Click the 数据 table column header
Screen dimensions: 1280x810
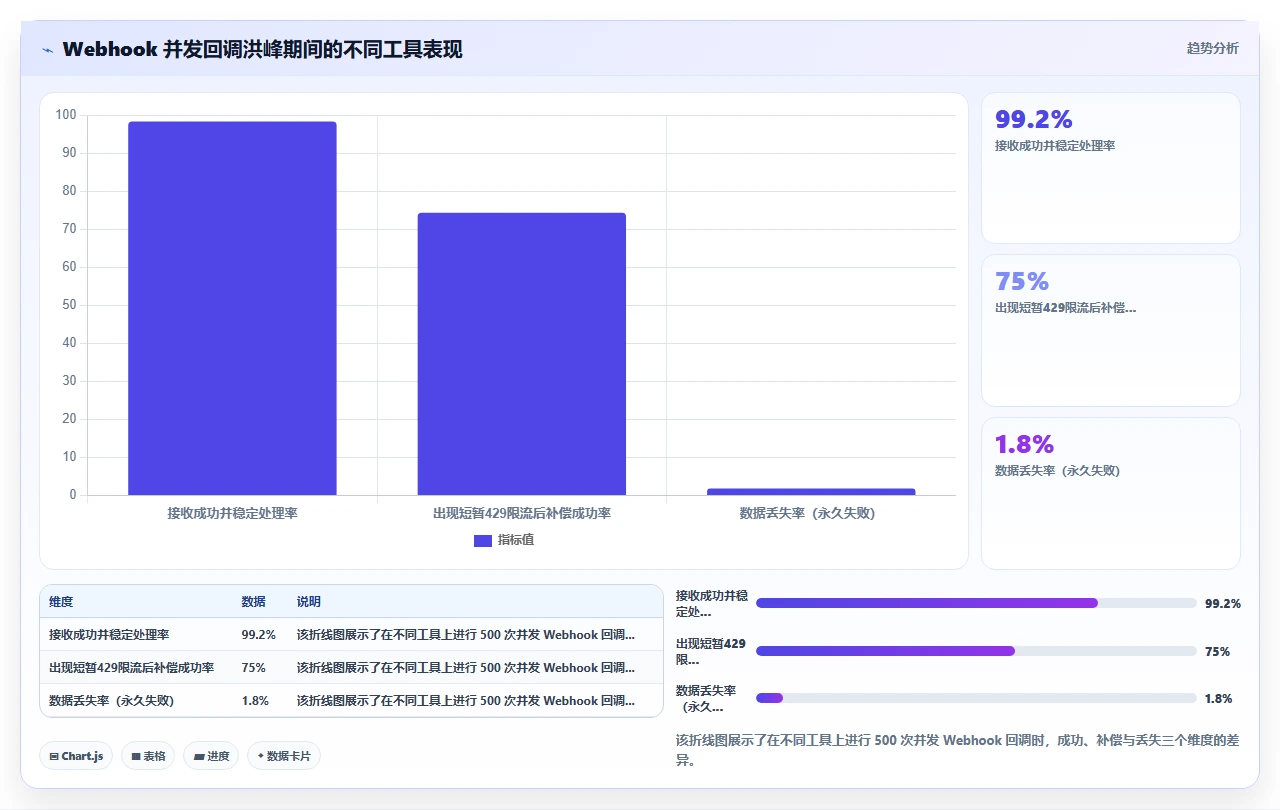click(253, 602)
